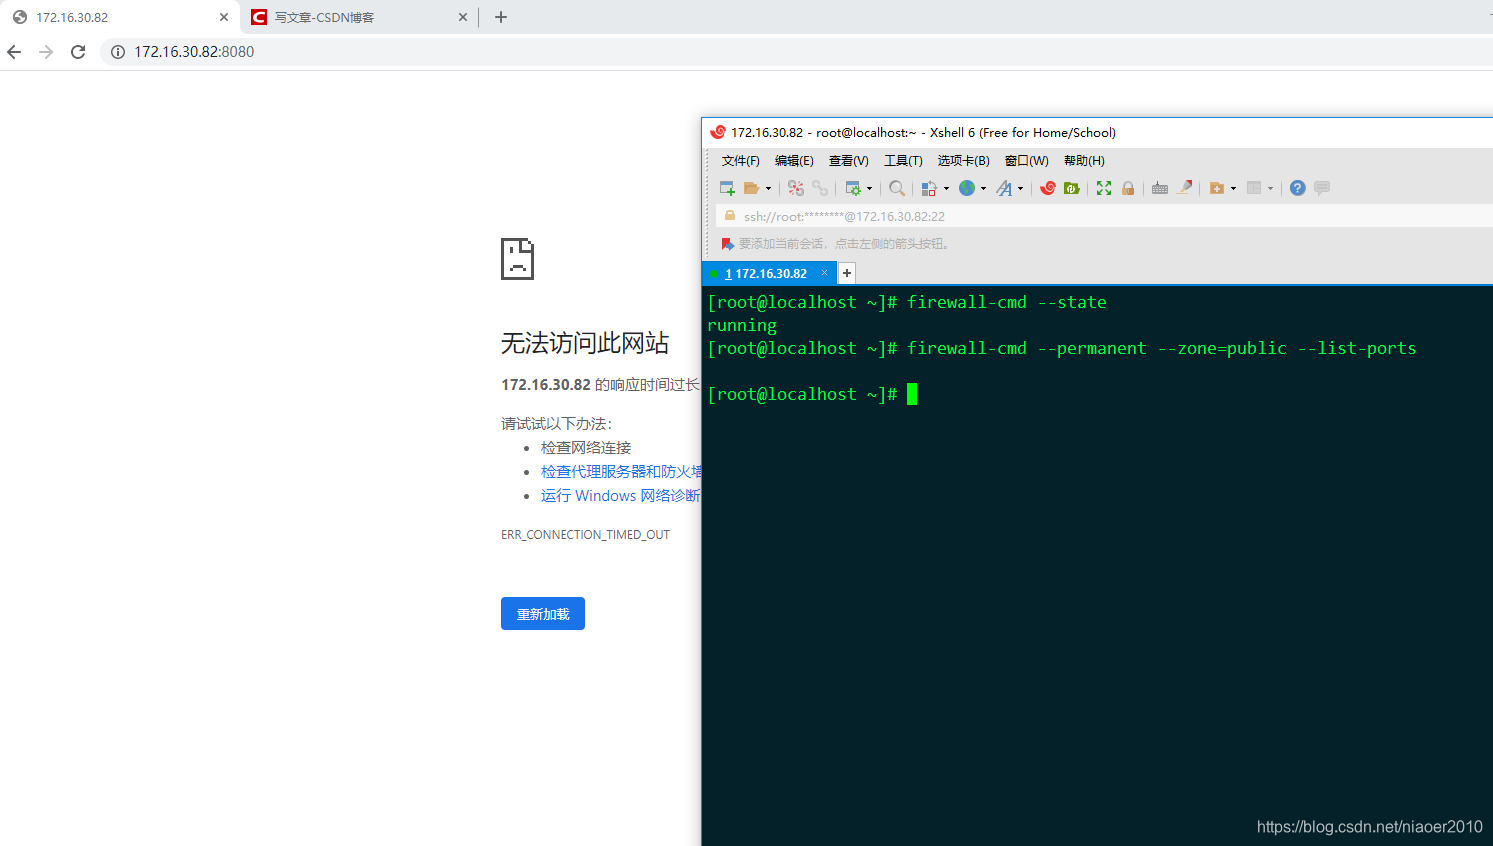Click the keyboard key mapping icon

pos(1160,188)
